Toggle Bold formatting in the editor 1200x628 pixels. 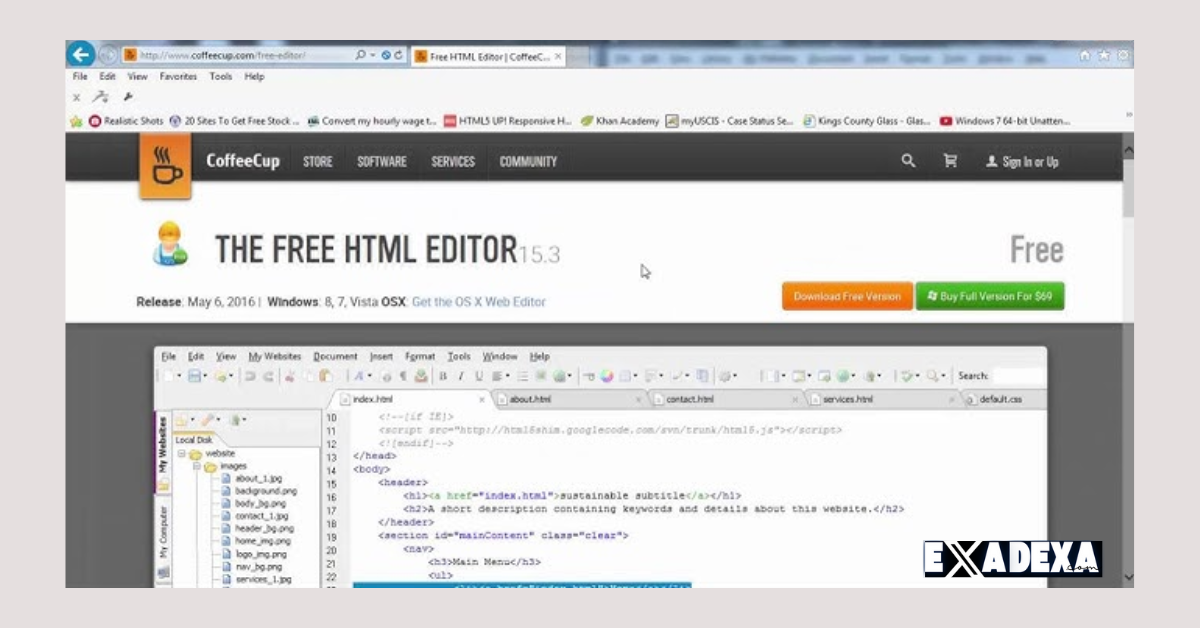coord(442,377)
